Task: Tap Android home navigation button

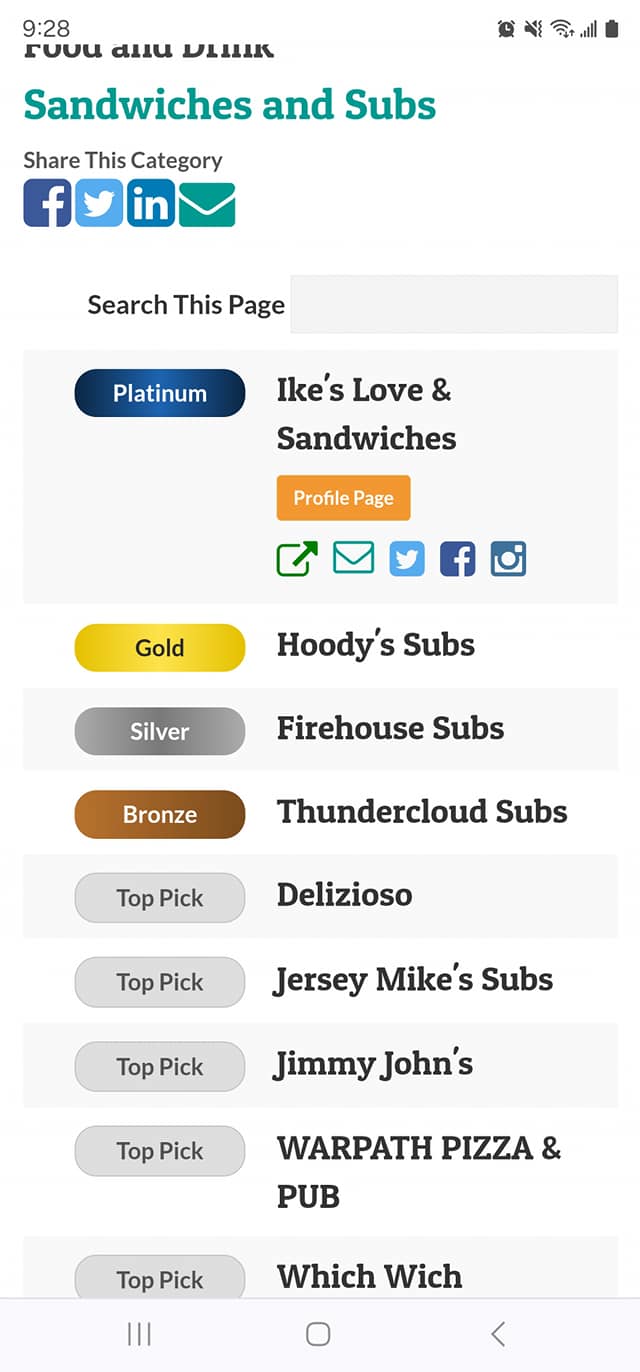Action: pos(318,1333)
